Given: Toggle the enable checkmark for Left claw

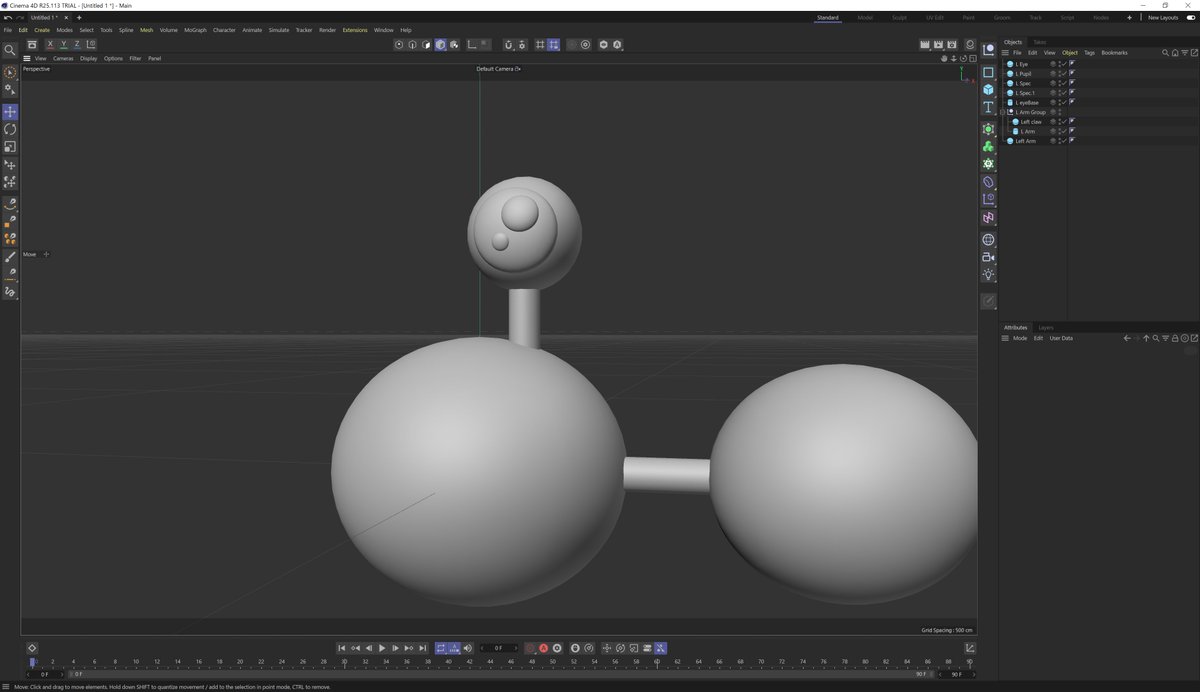Looking at the screenshot, I should coord(1063,122).
